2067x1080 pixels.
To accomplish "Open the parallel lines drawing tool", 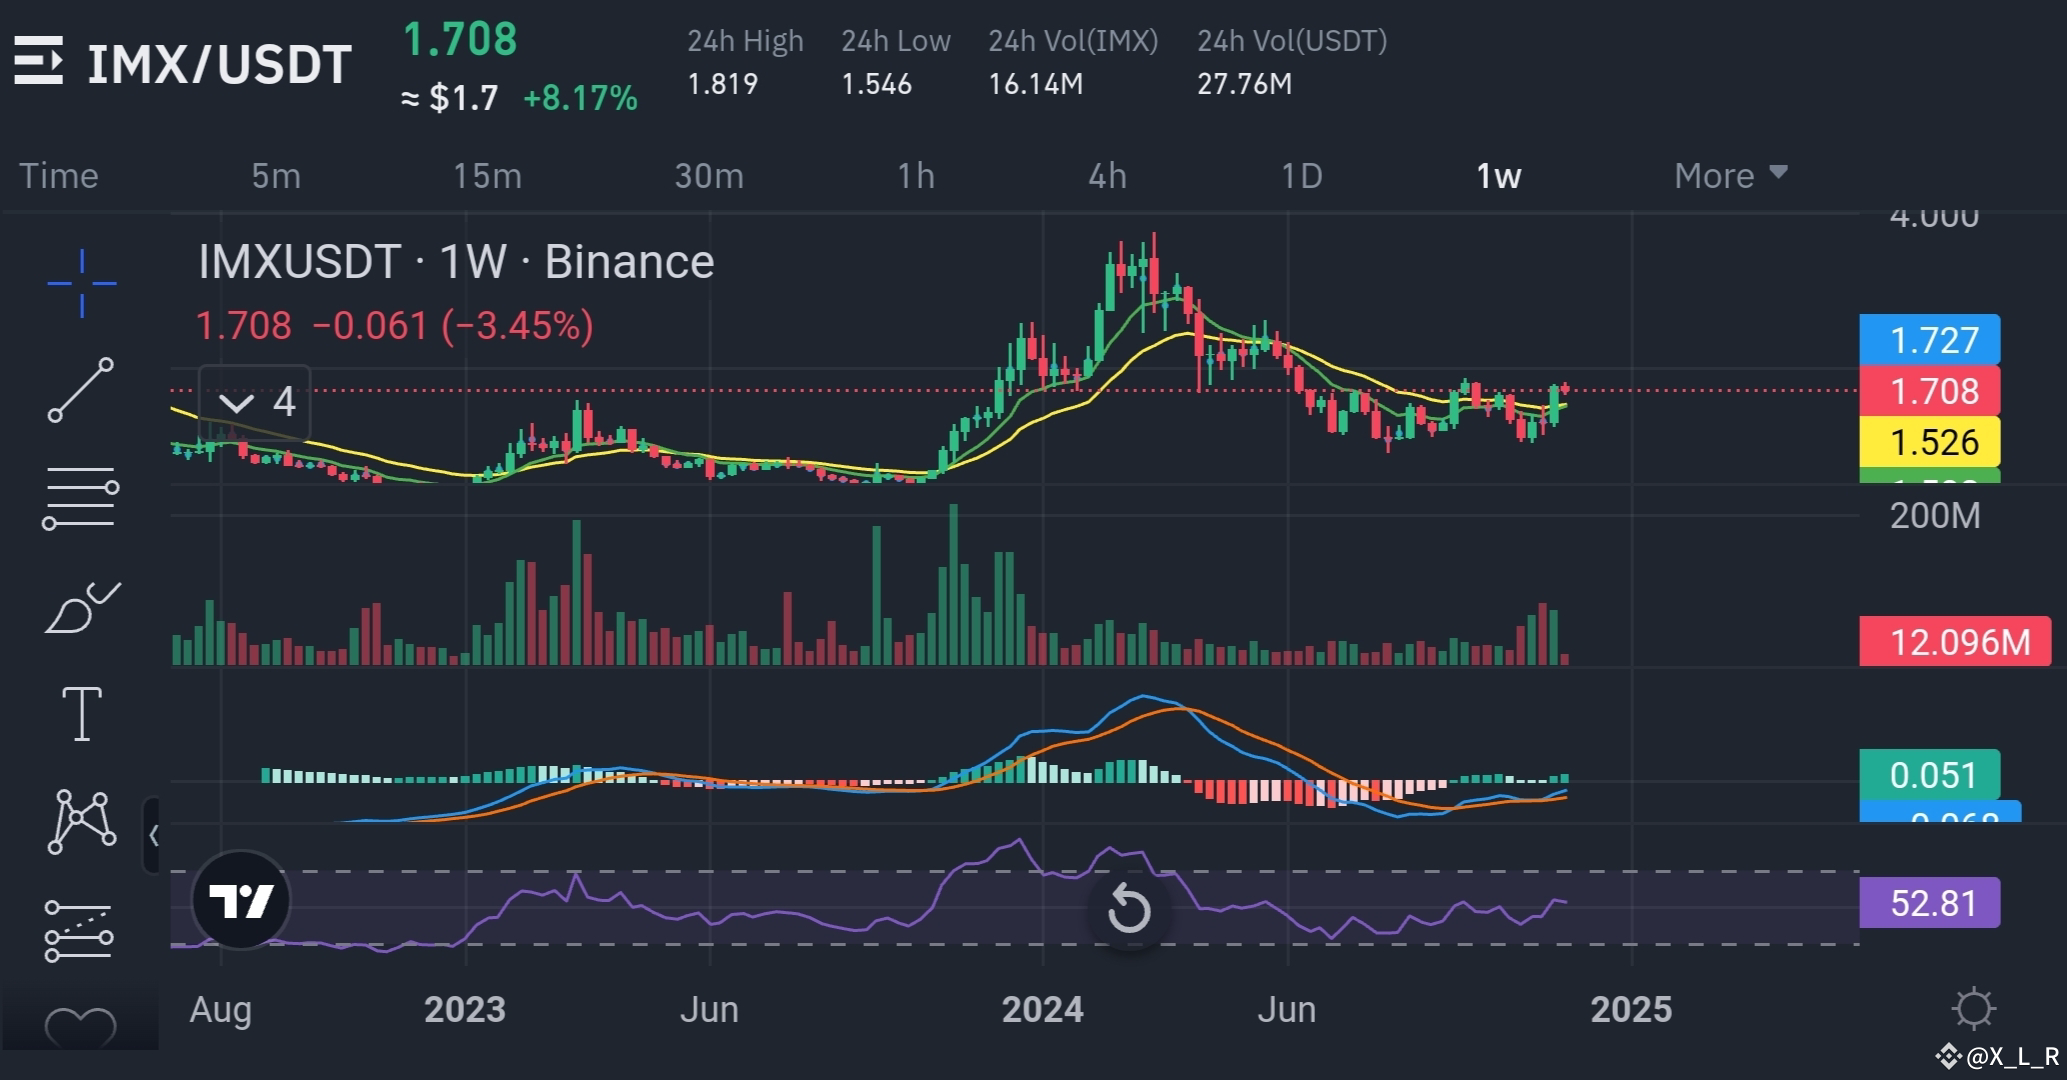I will coord(80,495).
